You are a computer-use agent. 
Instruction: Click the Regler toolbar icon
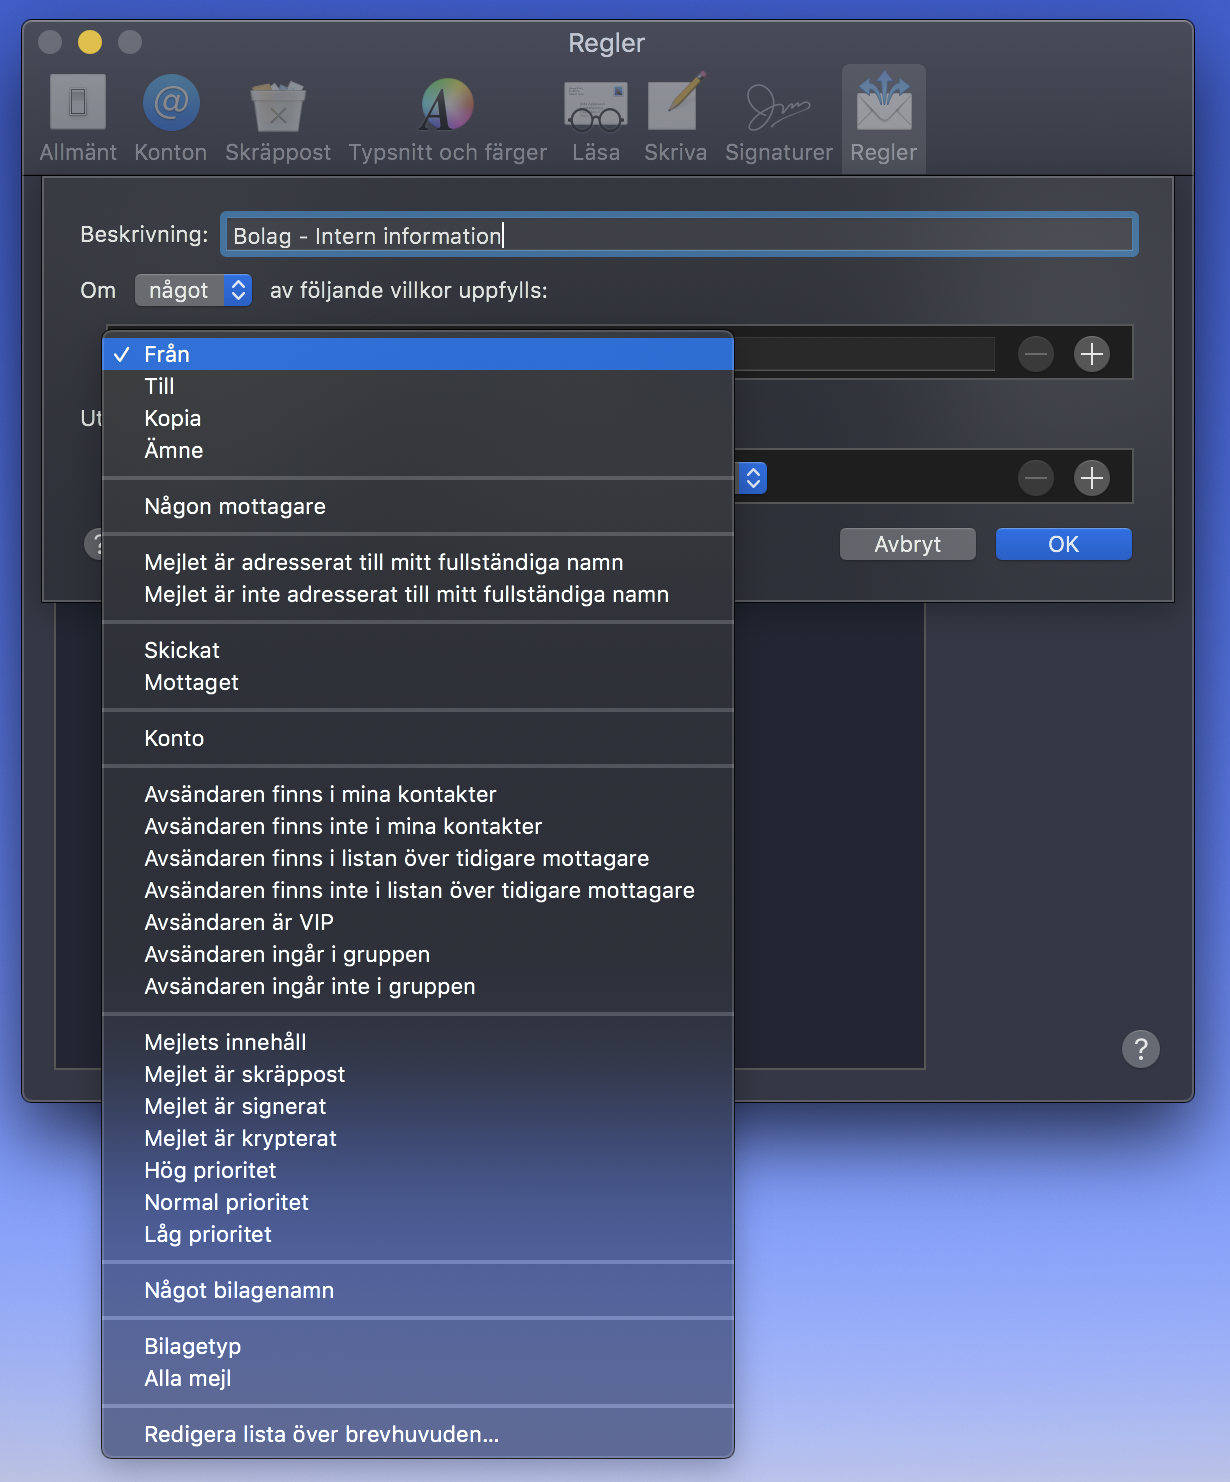[884, 118]
